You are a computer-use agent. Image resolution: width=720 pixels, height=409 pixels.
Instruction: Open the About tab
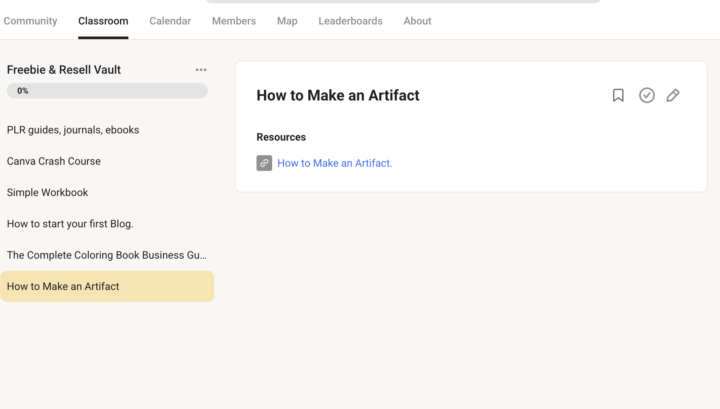(417, 21)
